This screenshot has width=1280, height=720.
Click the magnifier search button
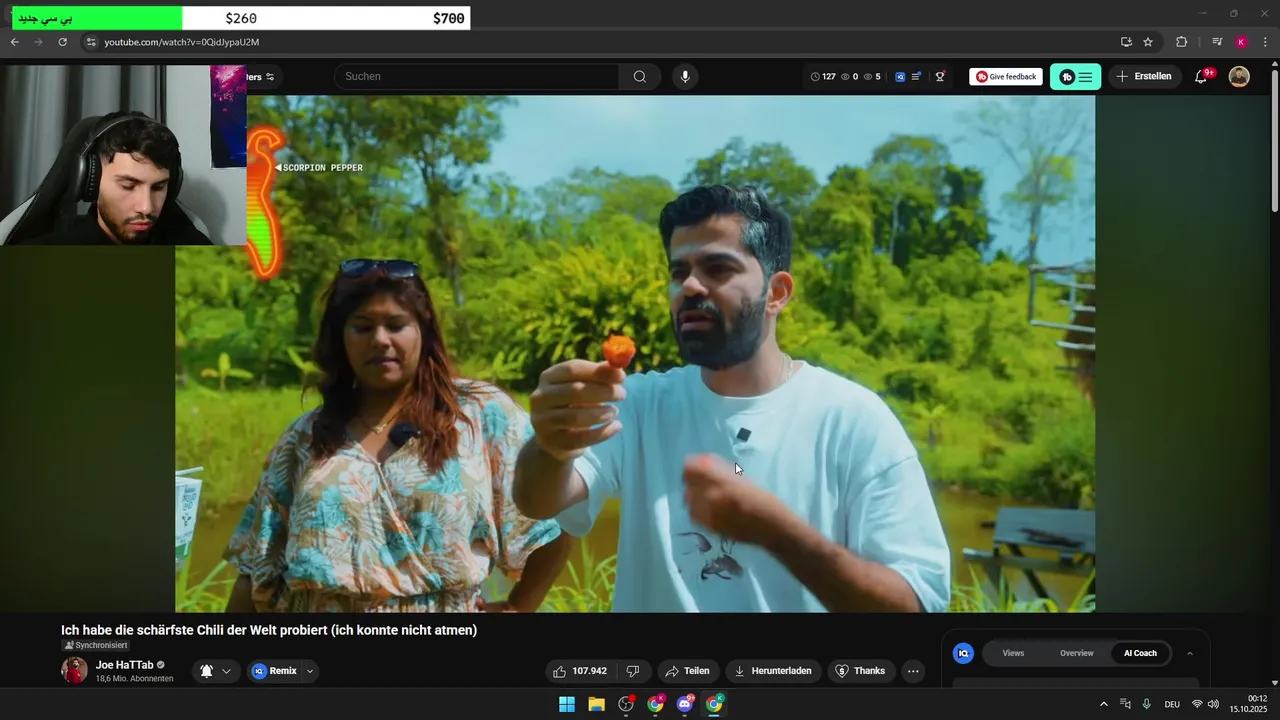pos(640,77)
